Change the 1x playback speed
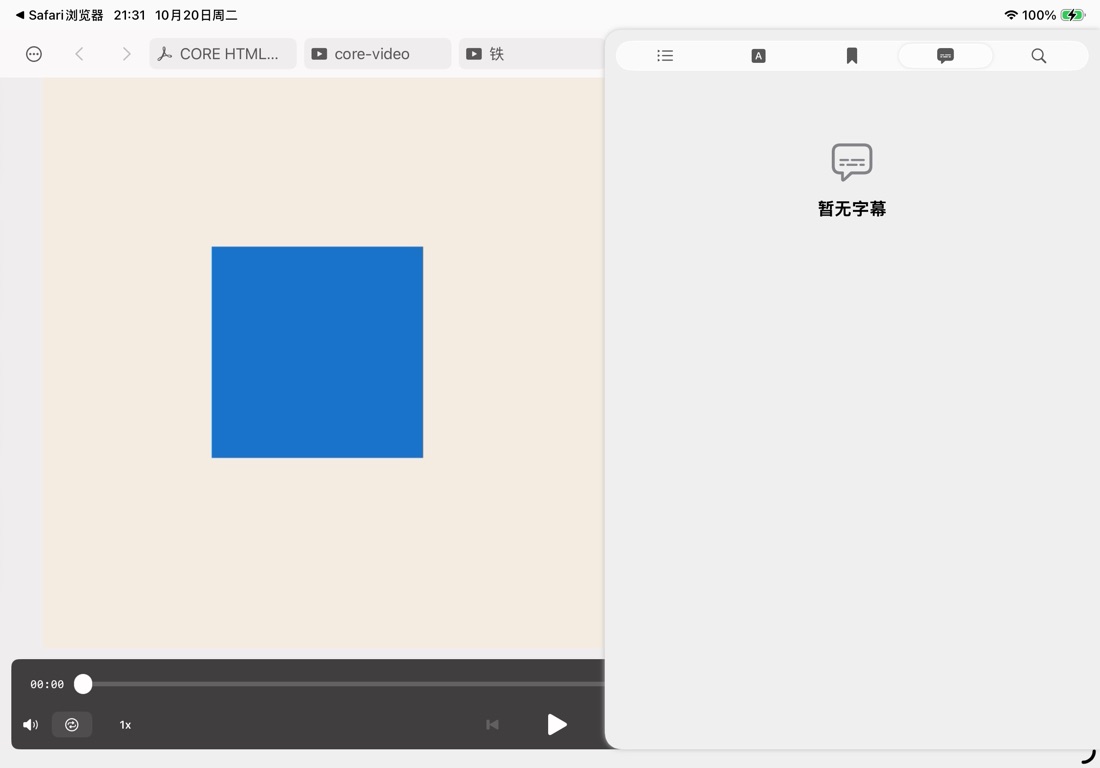The height and width of the screenshot is (768, 1100). pos(125,725)
